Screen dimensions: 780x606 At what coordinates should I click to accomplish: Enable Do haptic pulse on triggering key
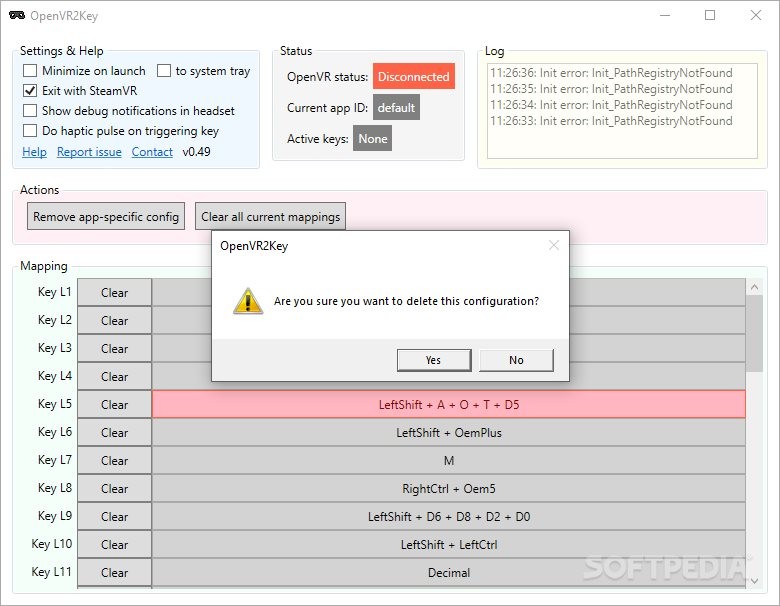coord(30,131)
